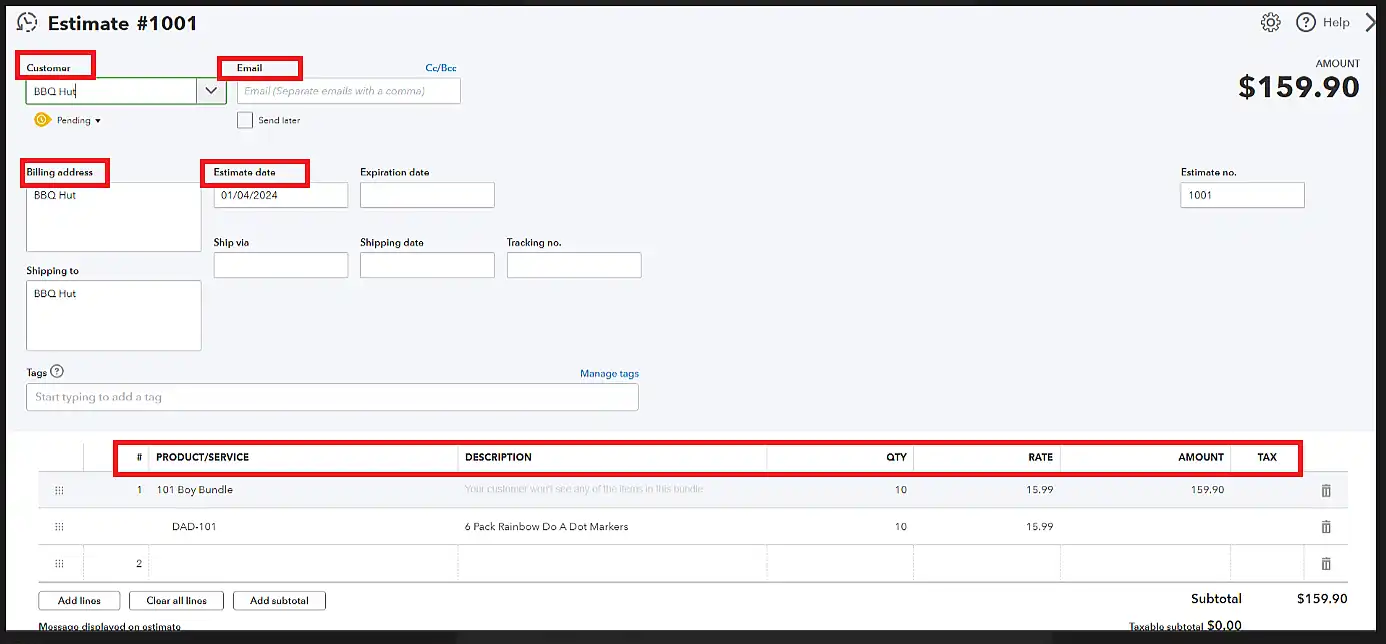Click the Estimate #1001 title

(123, 23)
